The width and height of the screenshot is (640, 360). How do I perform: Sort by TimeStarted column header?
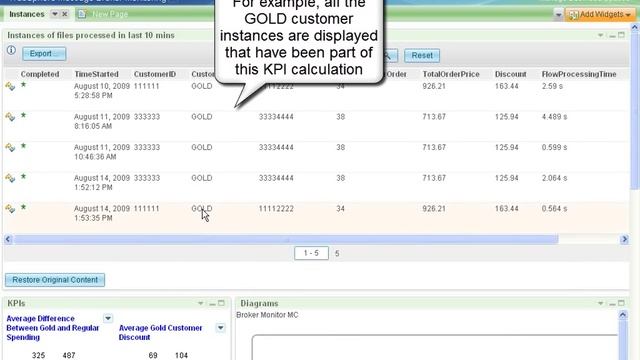pyautogui.click(x=96, y=74)
